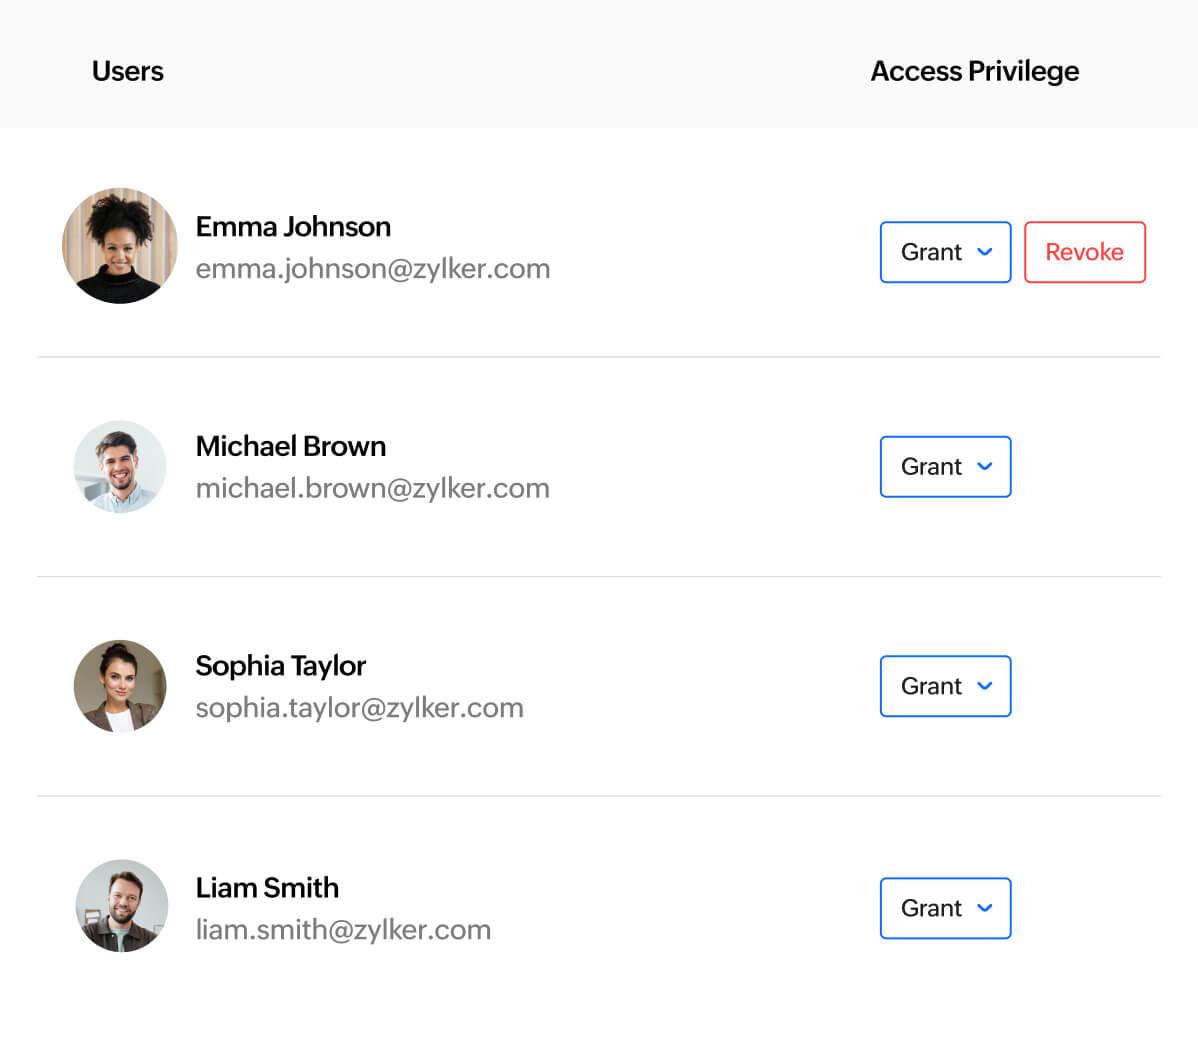Open Michael Brown's Grant dropdown
Screen dimensions: 1198x1046
(945, 467)
